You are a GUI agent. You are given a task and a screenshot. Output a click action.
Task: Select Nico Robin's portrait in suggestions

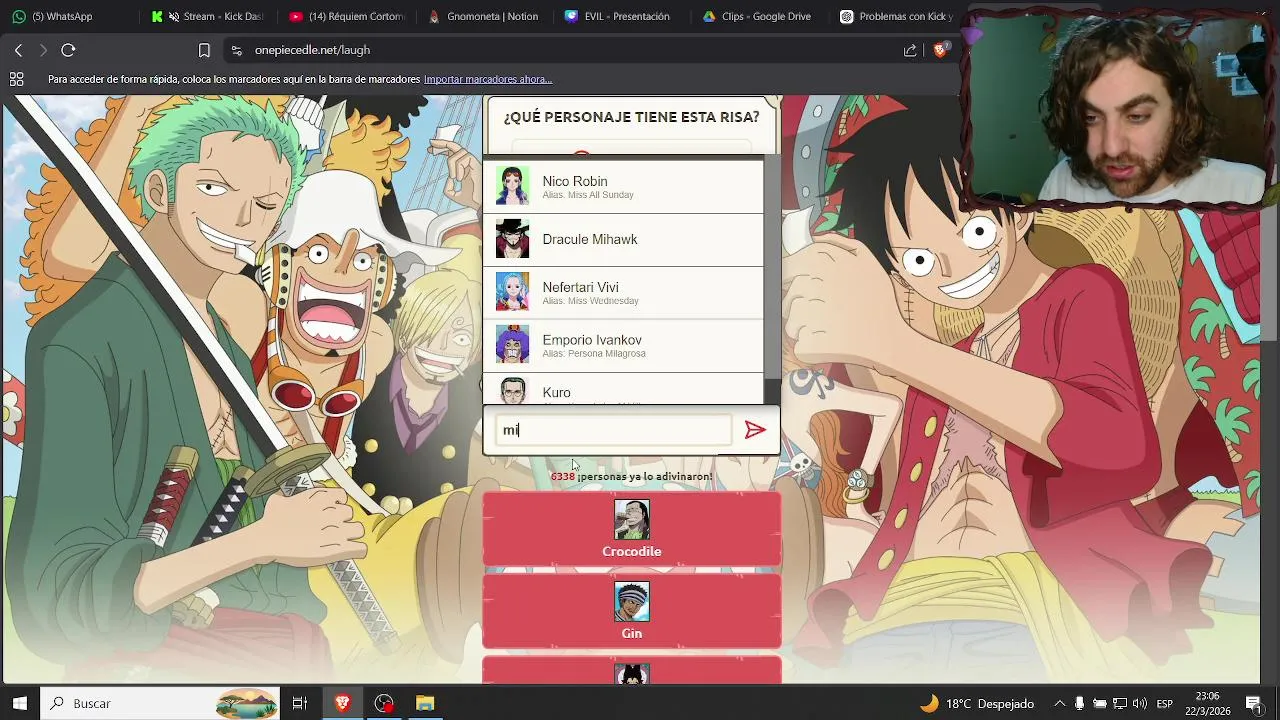tap(513, 187)
